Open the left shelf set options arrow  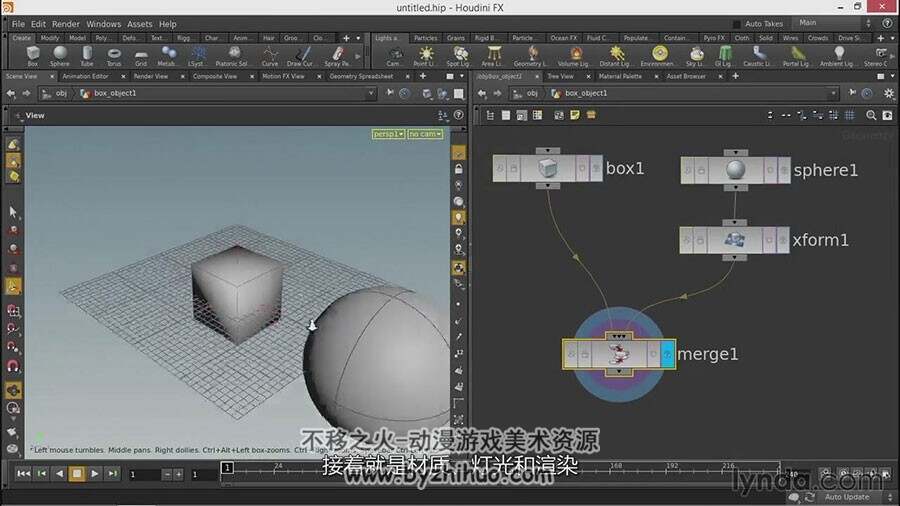tap(358, 38)
